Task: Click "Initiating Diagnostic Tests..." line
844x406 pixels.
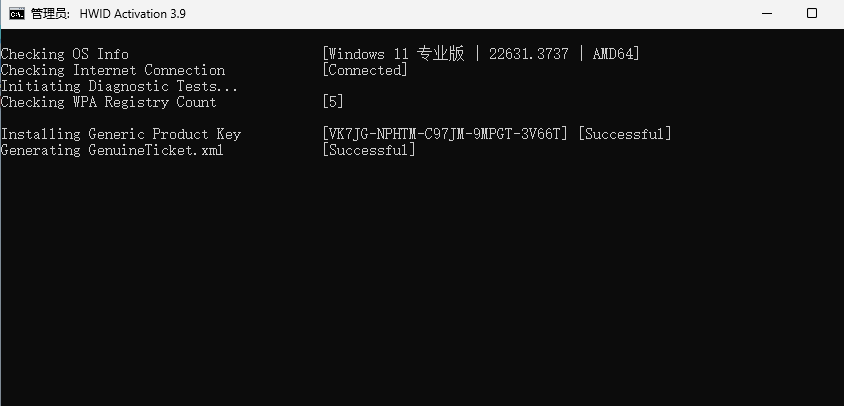Action: (119, 86)
